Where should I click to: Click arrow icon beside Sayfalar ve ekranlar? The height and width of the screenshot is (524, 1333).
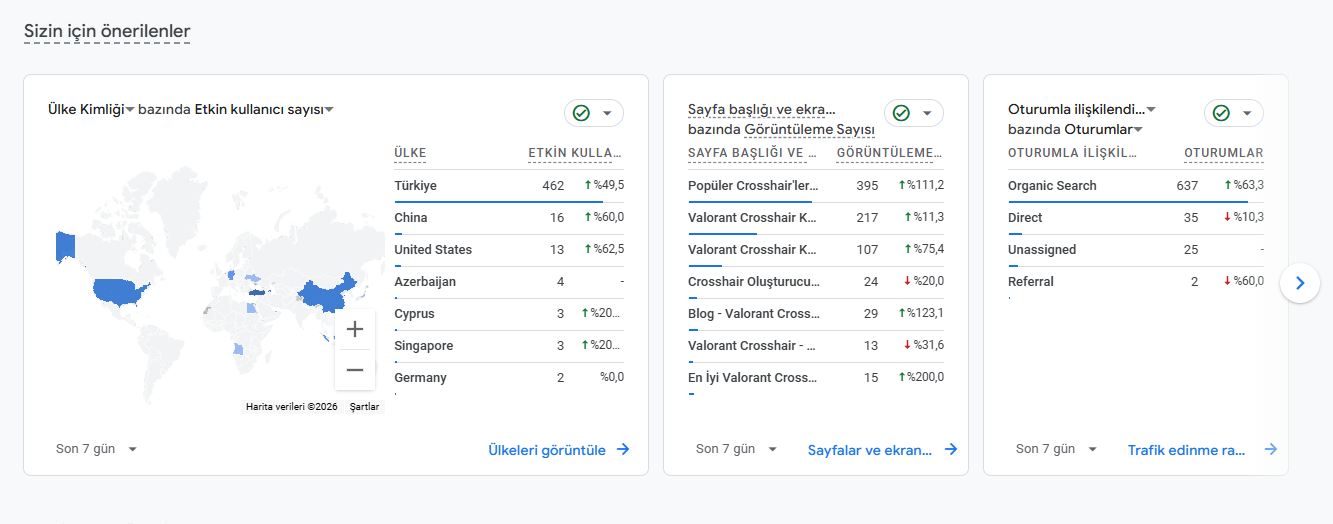pyautogui.click(x=951, y=450)
